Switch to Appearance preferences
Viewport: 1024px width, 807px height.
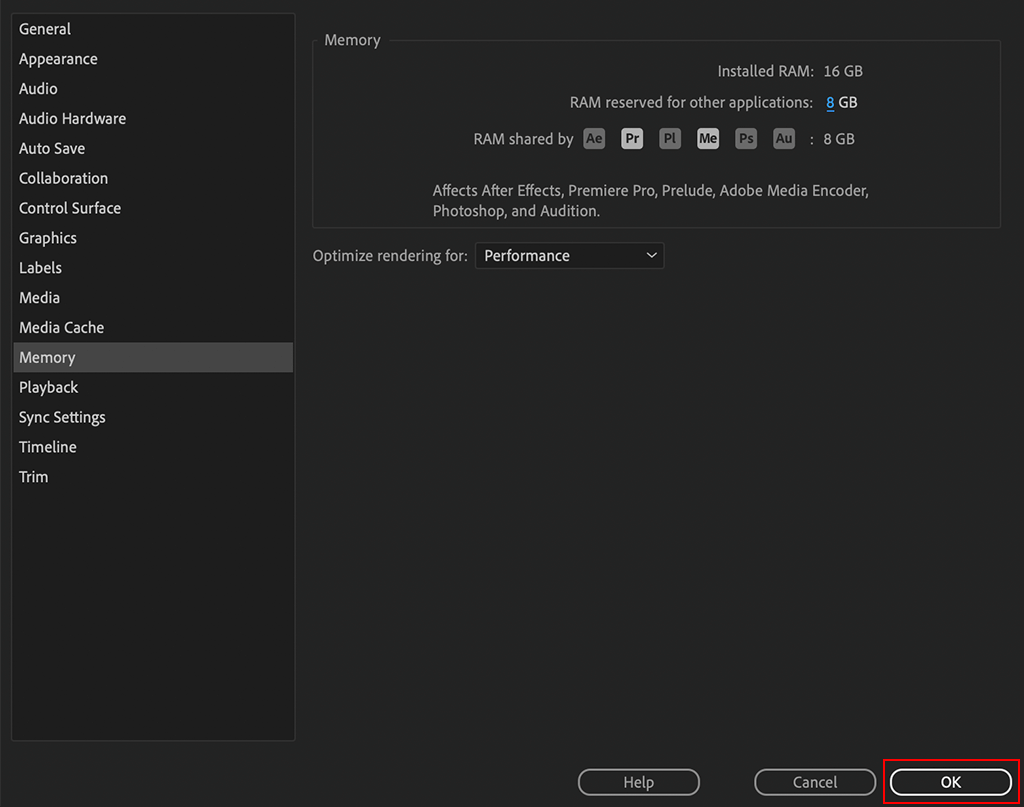click(153, 59)
